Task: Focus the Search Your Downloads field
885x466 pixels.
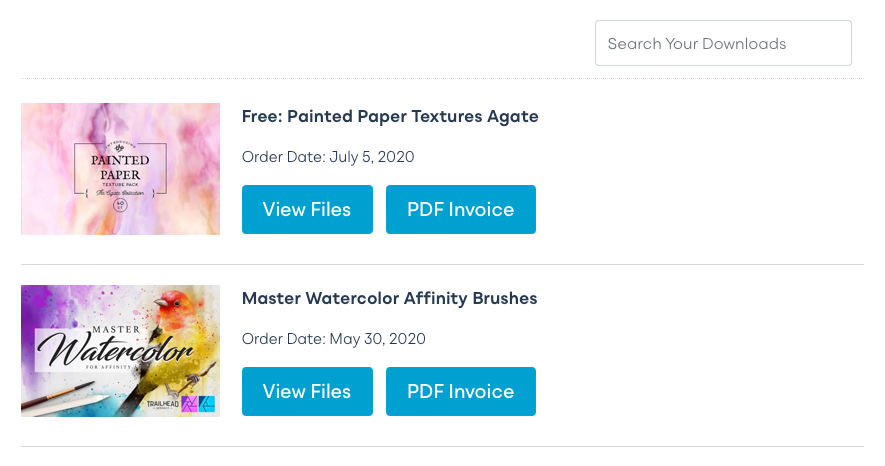Action: [x=723, y=44]
